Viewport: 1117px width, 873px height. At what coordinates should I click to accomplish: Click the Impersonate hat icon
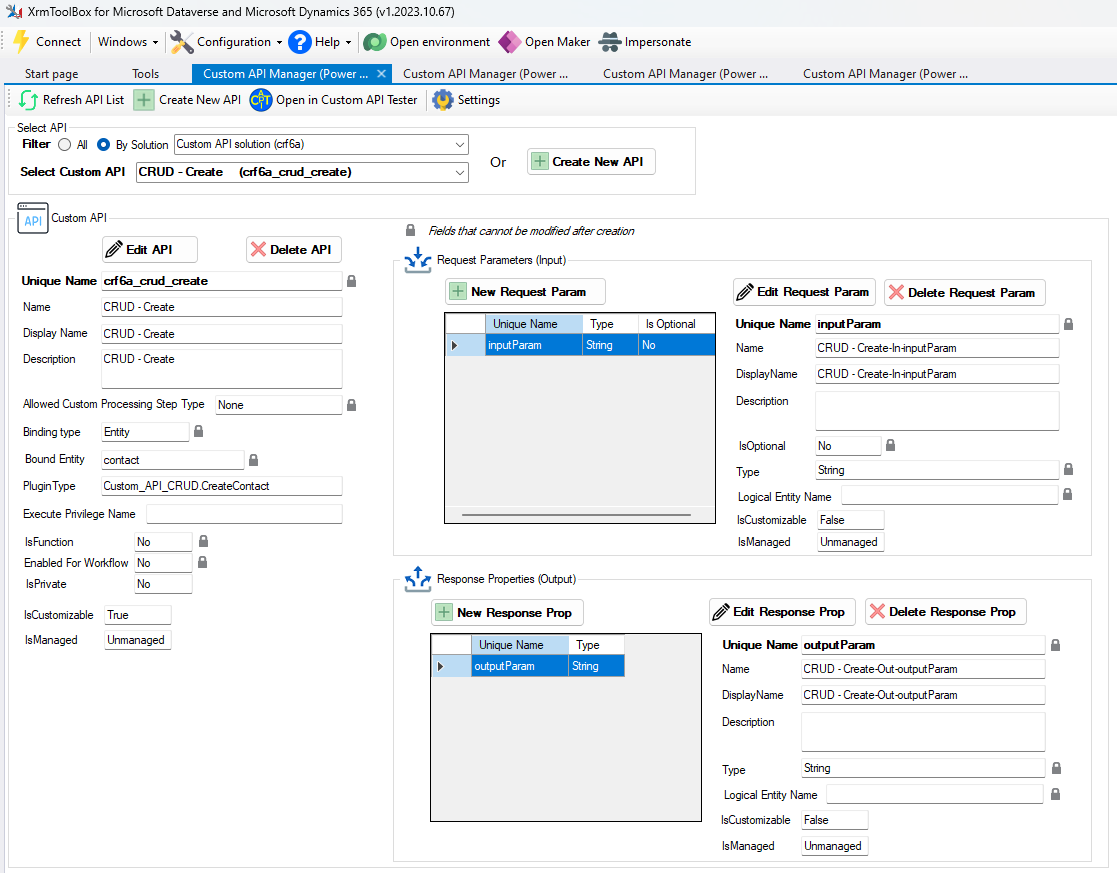click(610, 42)
